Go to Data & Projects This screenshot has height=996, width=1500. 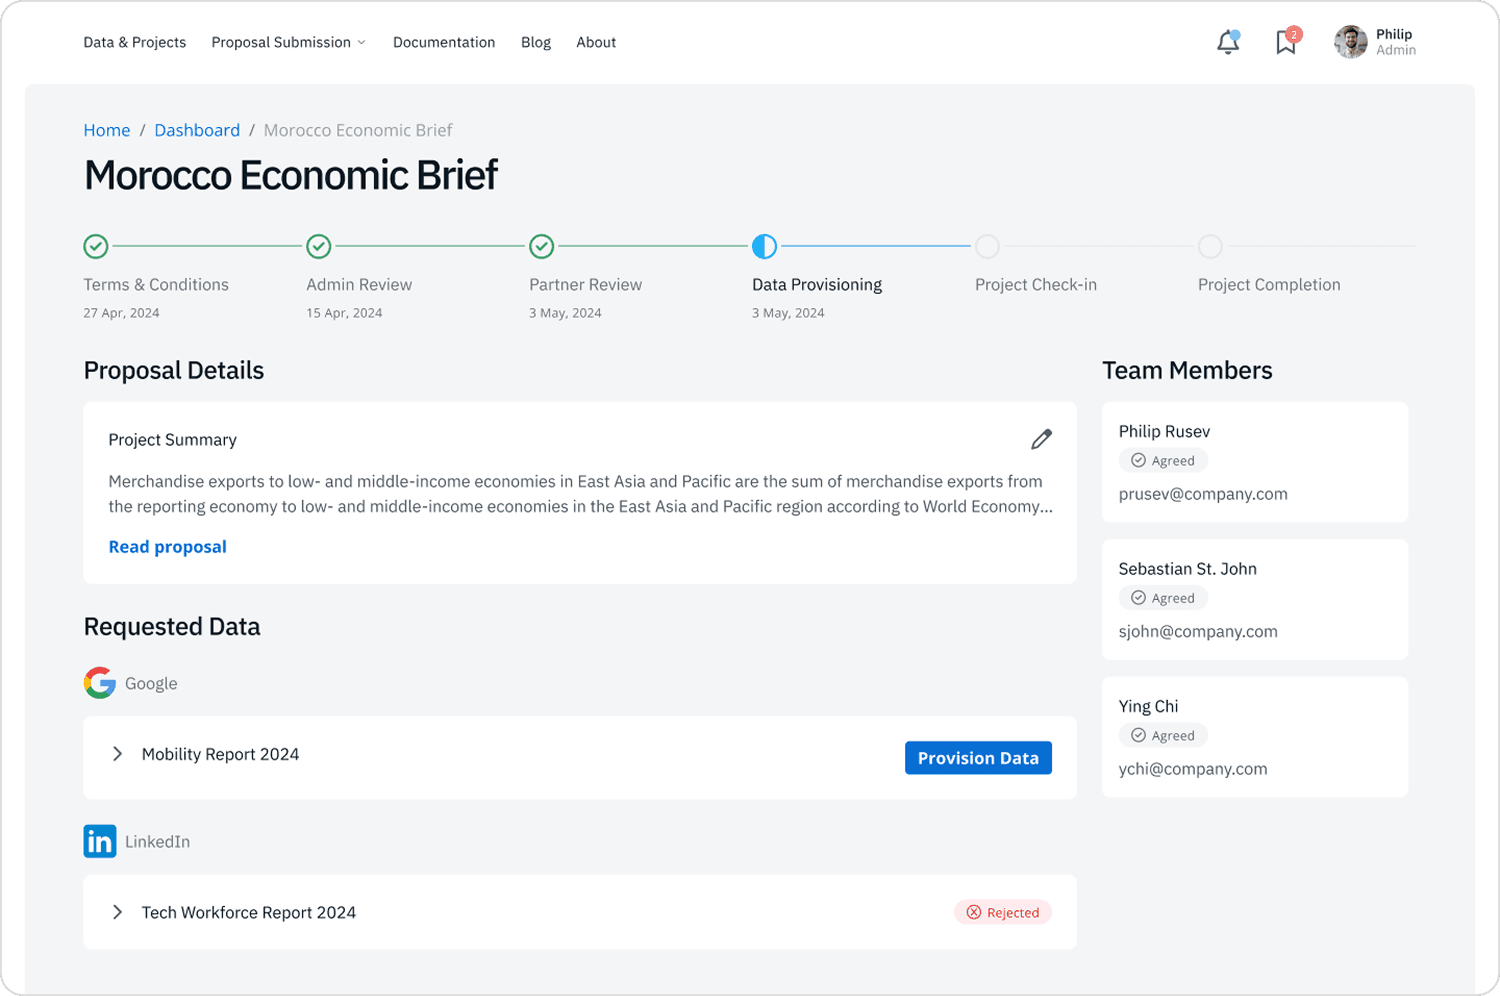[135, 42]
